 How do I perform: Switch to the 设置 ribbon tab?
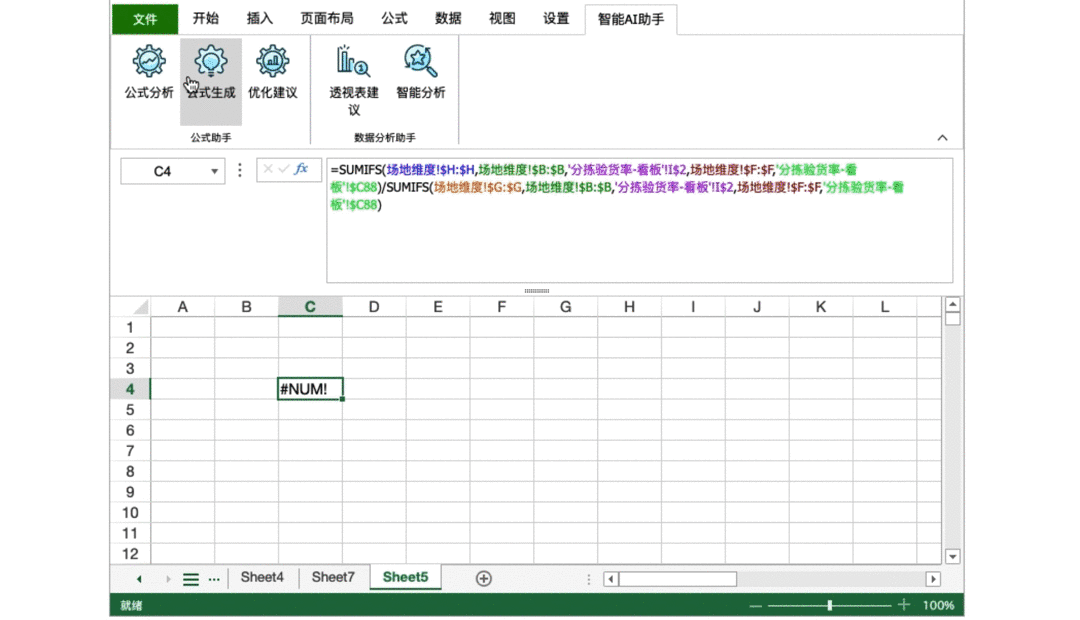tap(556, 19)
